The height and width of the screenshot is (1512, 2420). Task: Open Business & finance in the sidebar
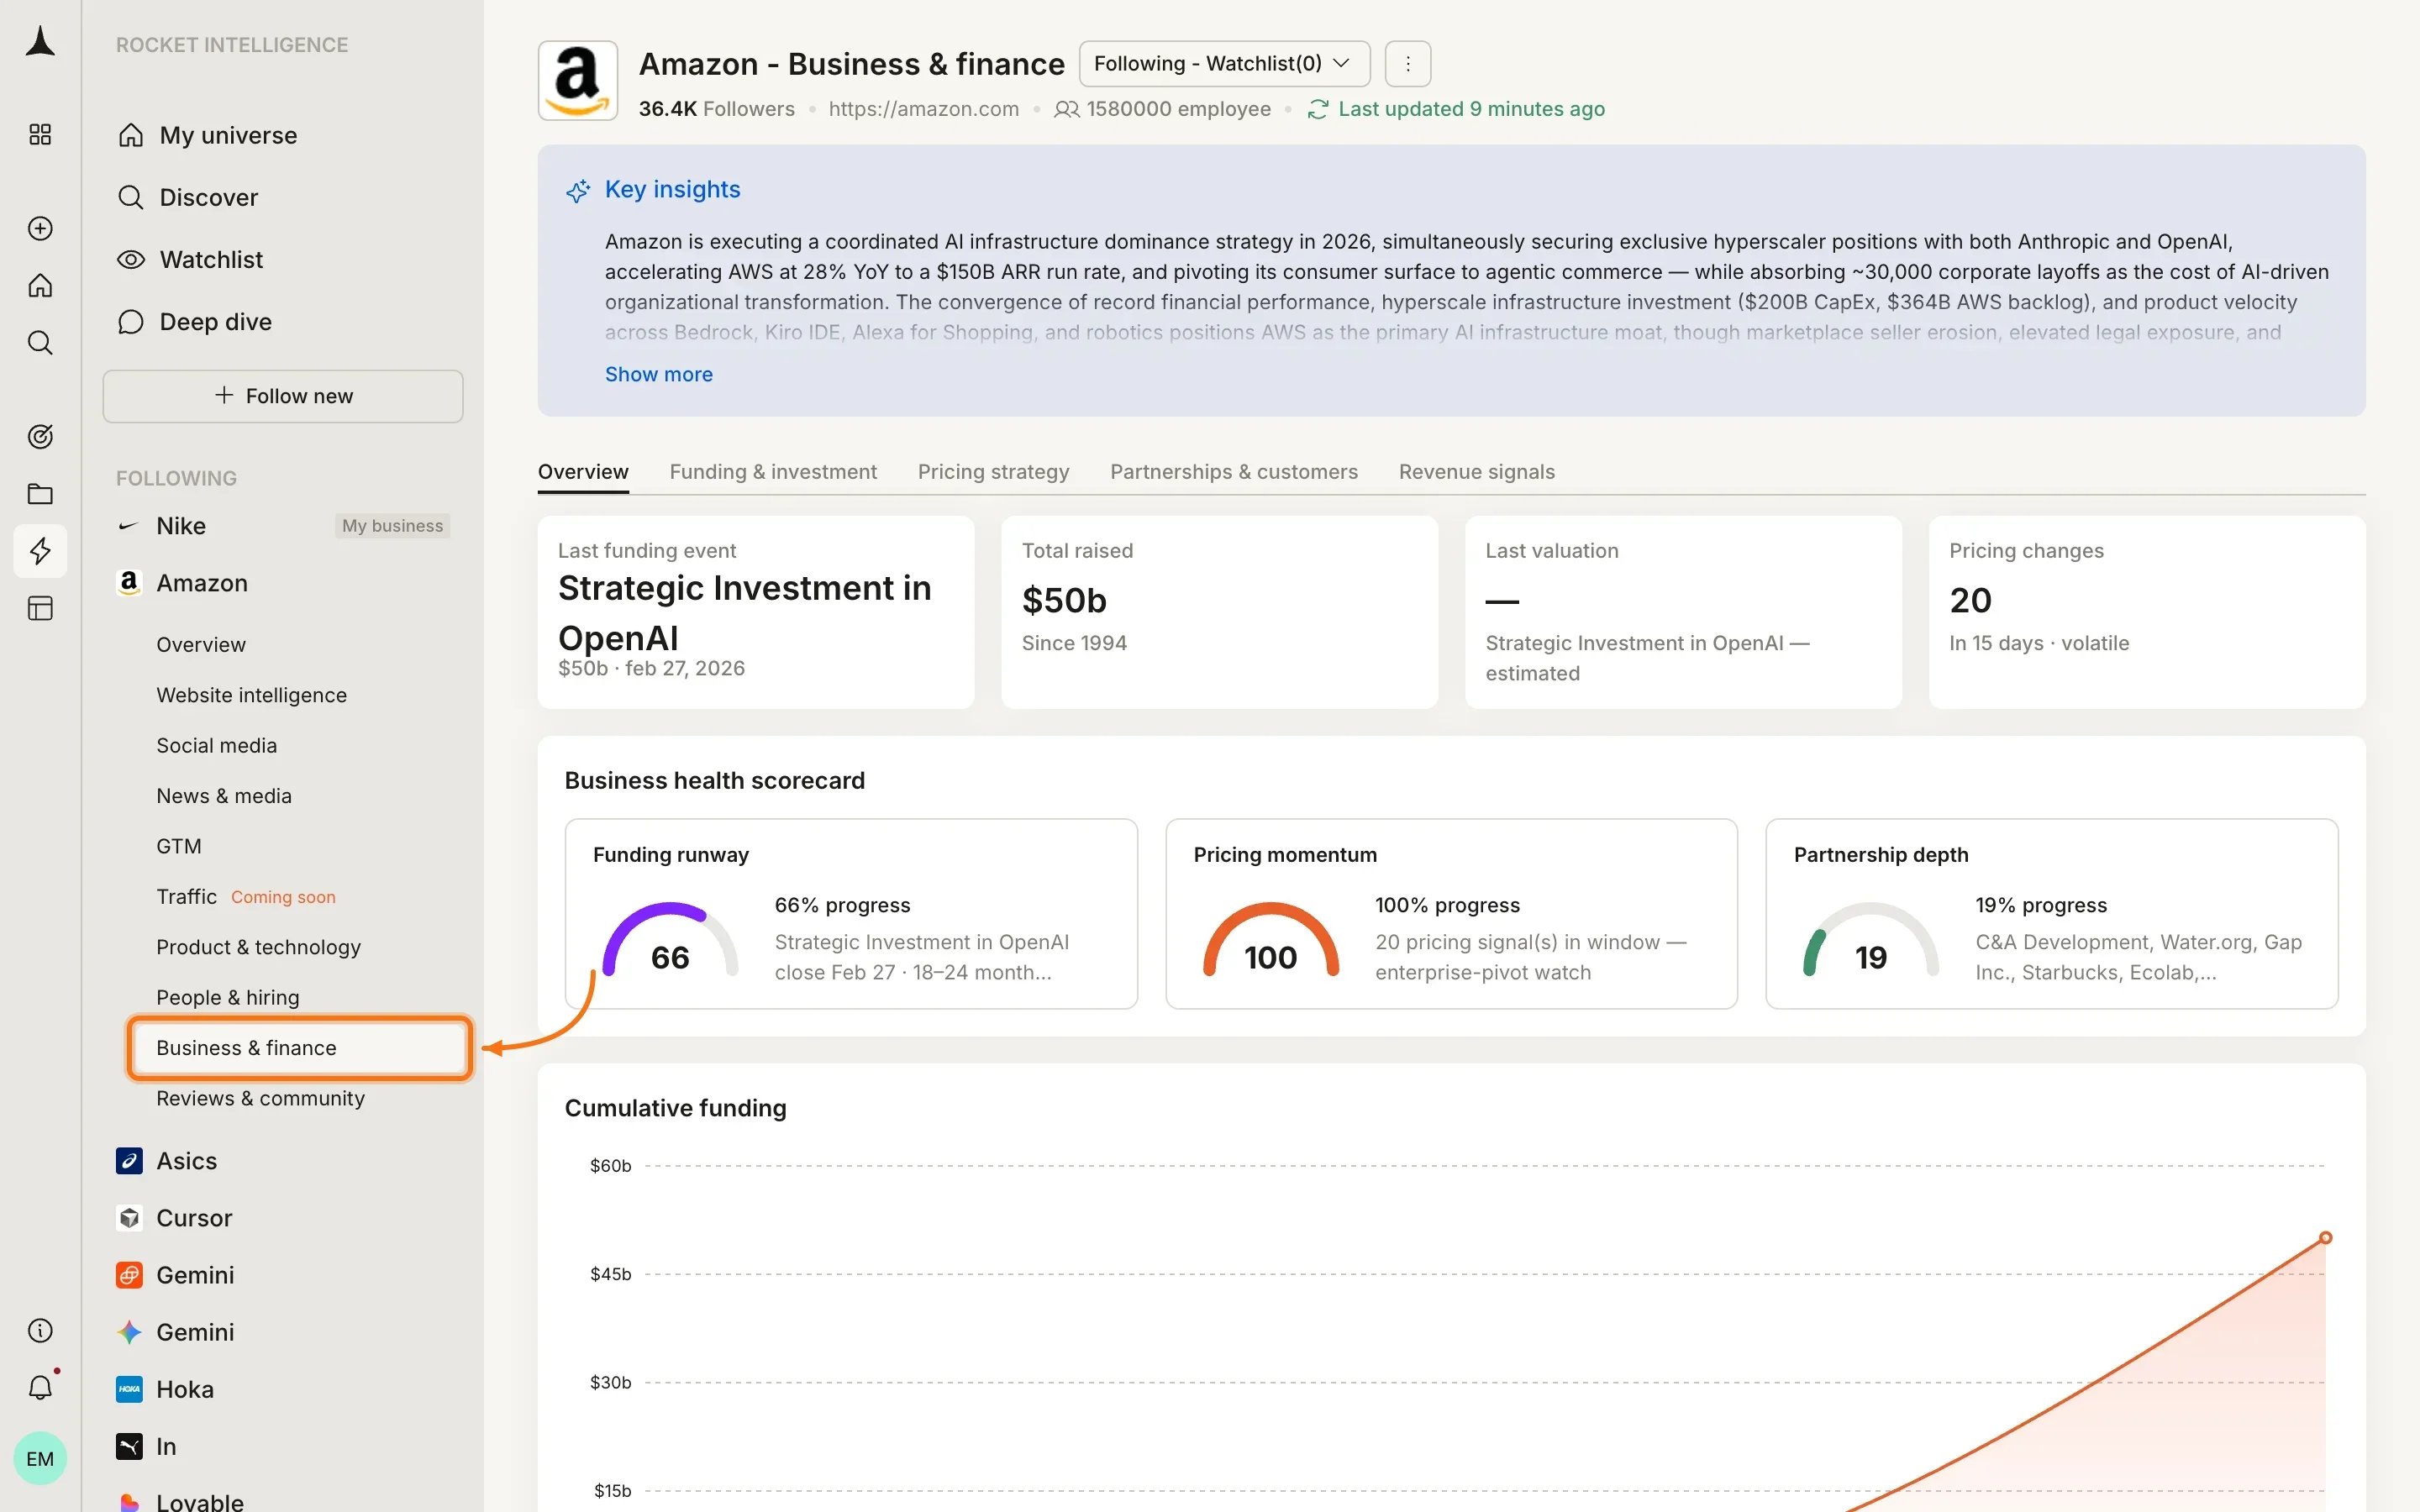[x=300, y=1048]
